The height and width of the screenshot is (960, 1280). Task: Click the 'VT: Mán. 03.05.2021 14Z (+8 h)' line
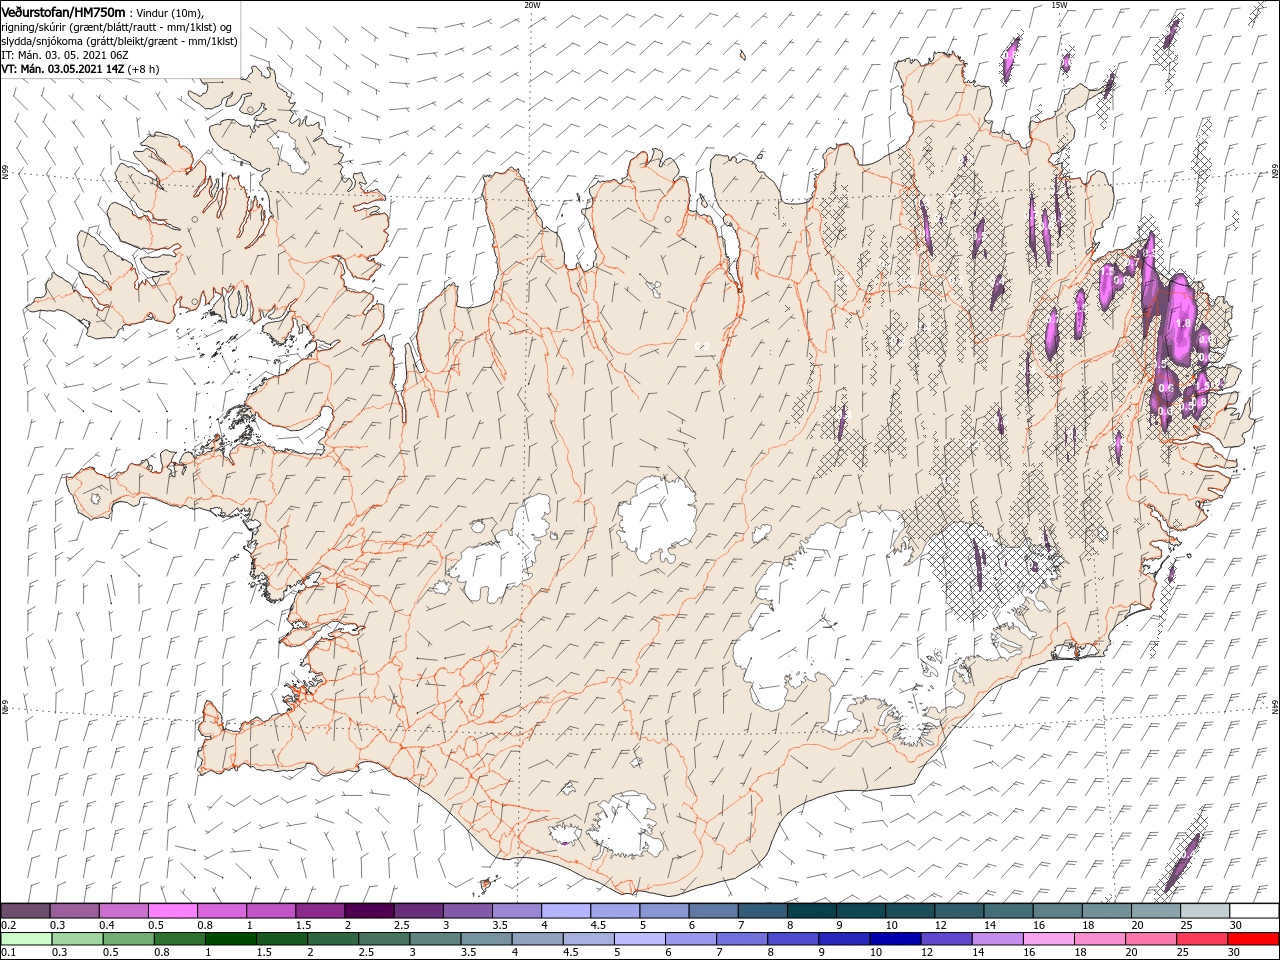point(79,69)
